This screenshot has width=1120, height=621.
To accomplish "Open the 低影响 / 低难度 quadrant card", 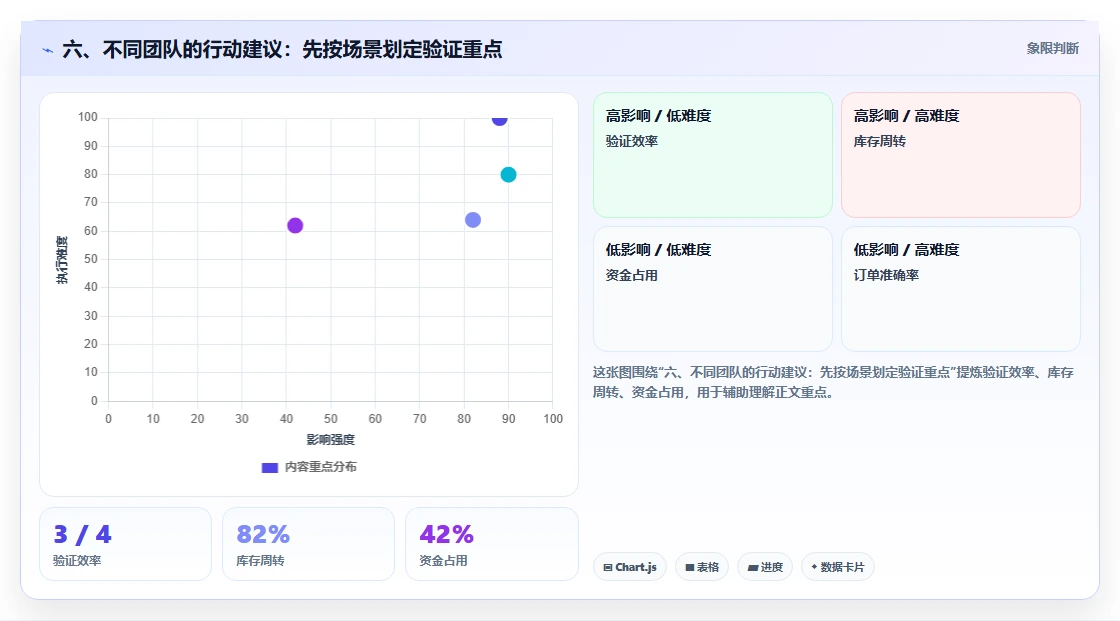I will pos(713,289).
